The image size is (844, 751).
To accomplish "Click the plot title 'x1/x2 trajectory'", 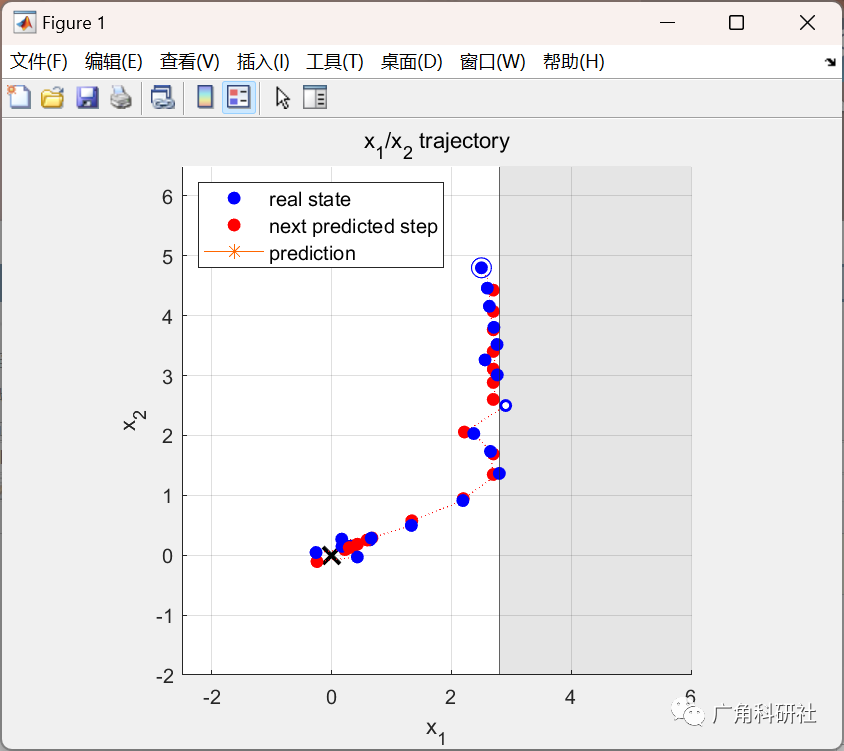I will coord(437,144).
